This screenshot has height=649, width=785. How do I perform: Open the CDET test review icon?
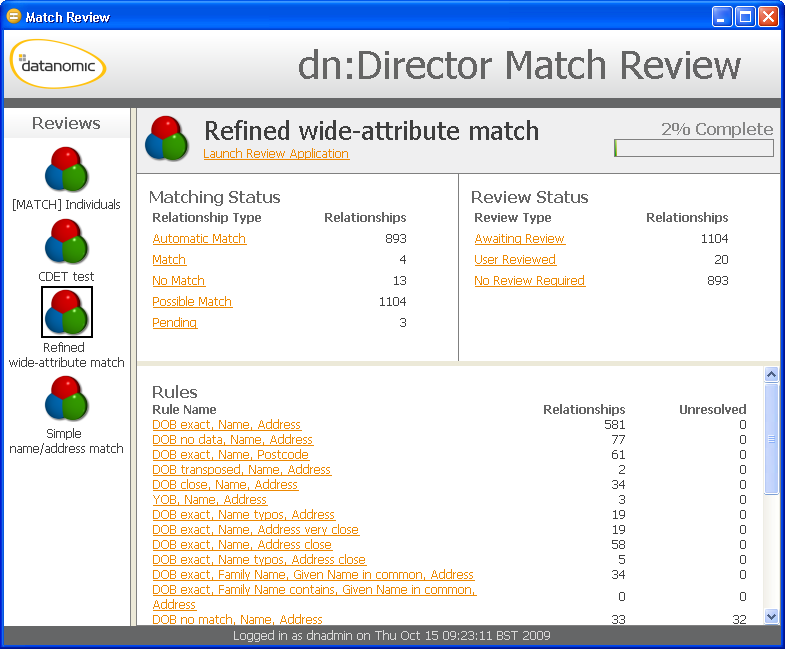(x=67, y=242)
